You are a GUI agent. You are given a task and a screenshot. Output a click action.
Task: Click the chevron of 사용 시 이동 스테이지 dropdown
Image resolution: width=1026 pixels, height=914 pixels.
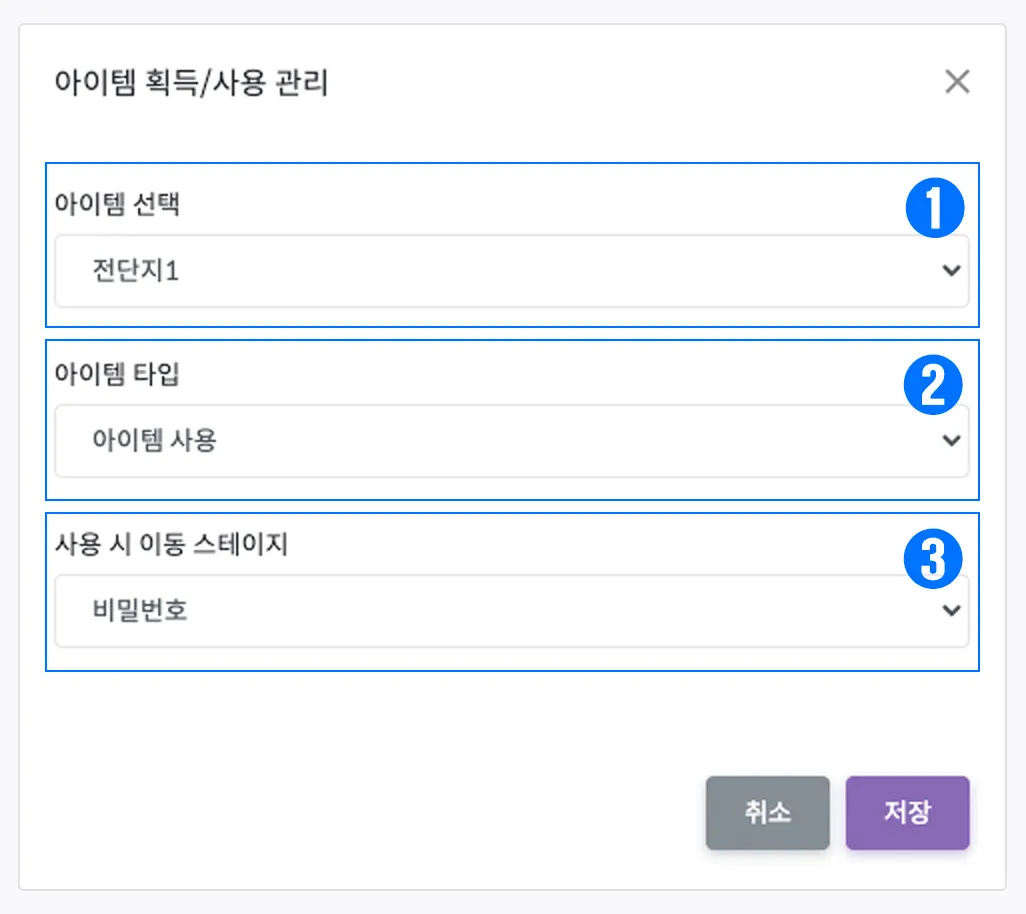point(951,611)
